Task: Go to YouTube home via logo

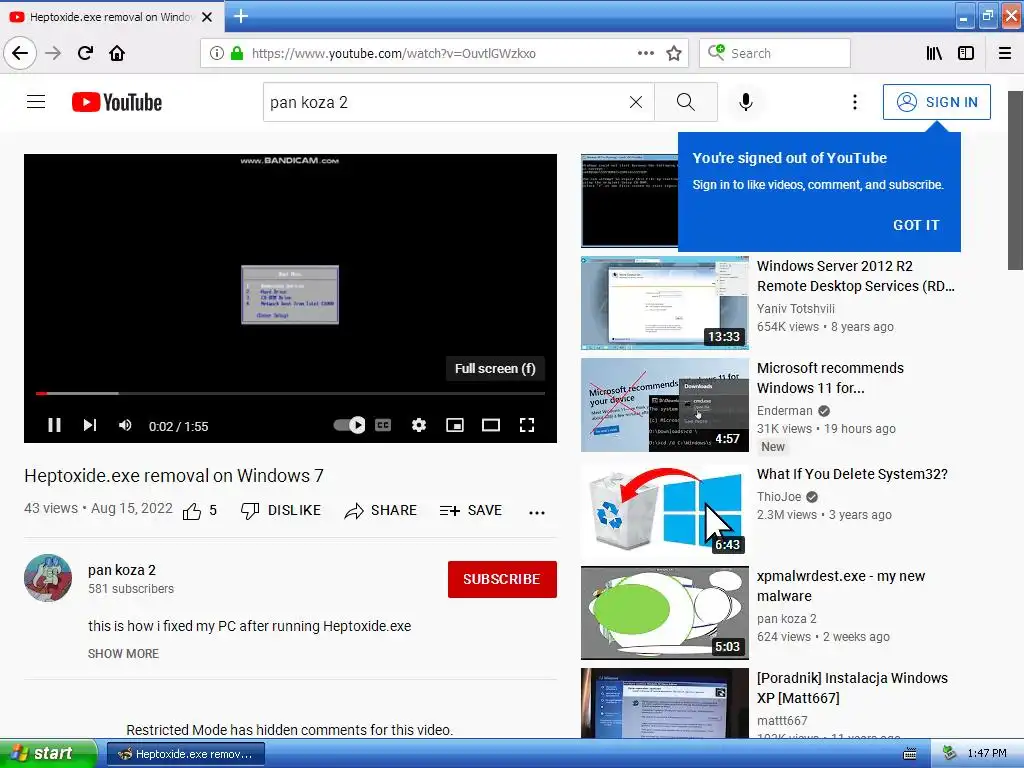Action: [x=117, y=102]
